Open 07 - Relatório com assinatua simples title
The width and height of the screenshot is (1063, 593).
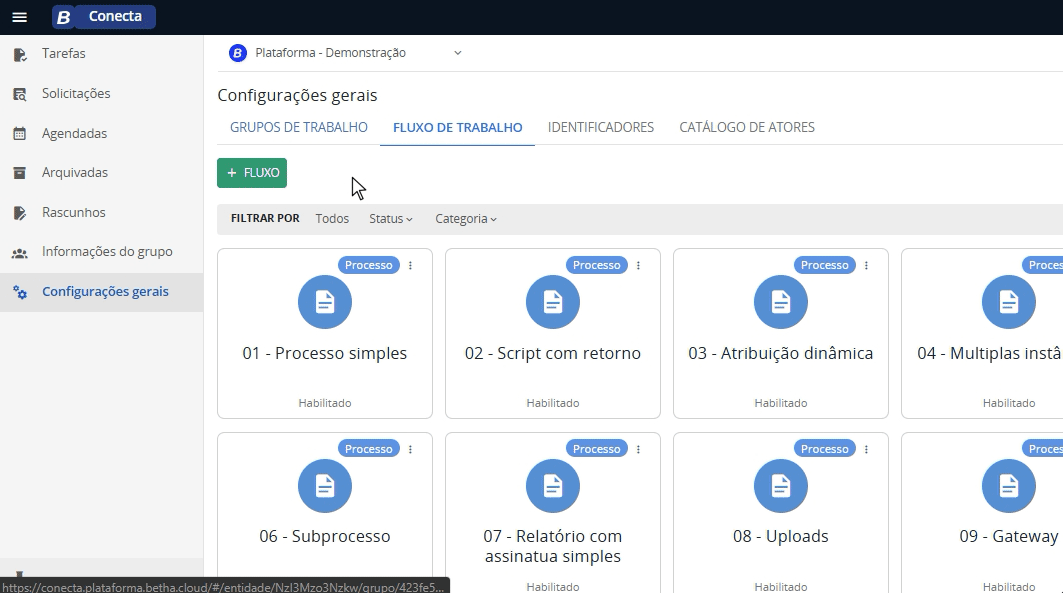coord(553,547)
